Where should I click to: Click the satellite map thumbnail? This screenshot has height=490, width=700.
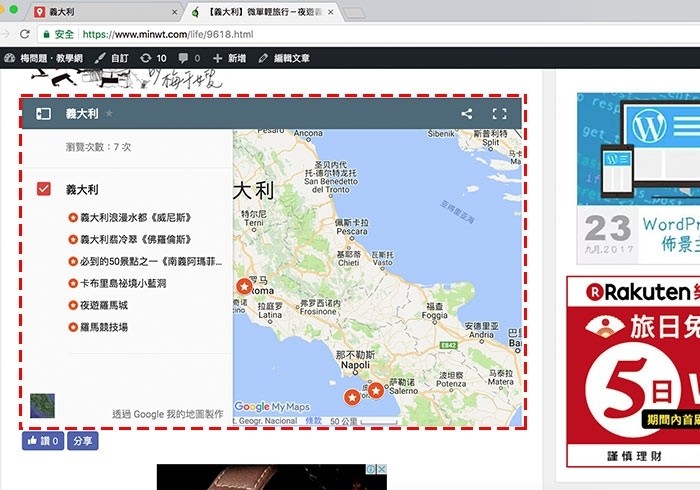[43, 405]
